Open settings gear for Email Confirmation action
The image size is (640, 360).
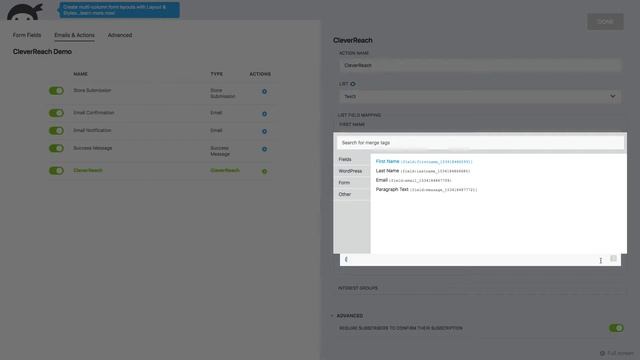(264, 114)
